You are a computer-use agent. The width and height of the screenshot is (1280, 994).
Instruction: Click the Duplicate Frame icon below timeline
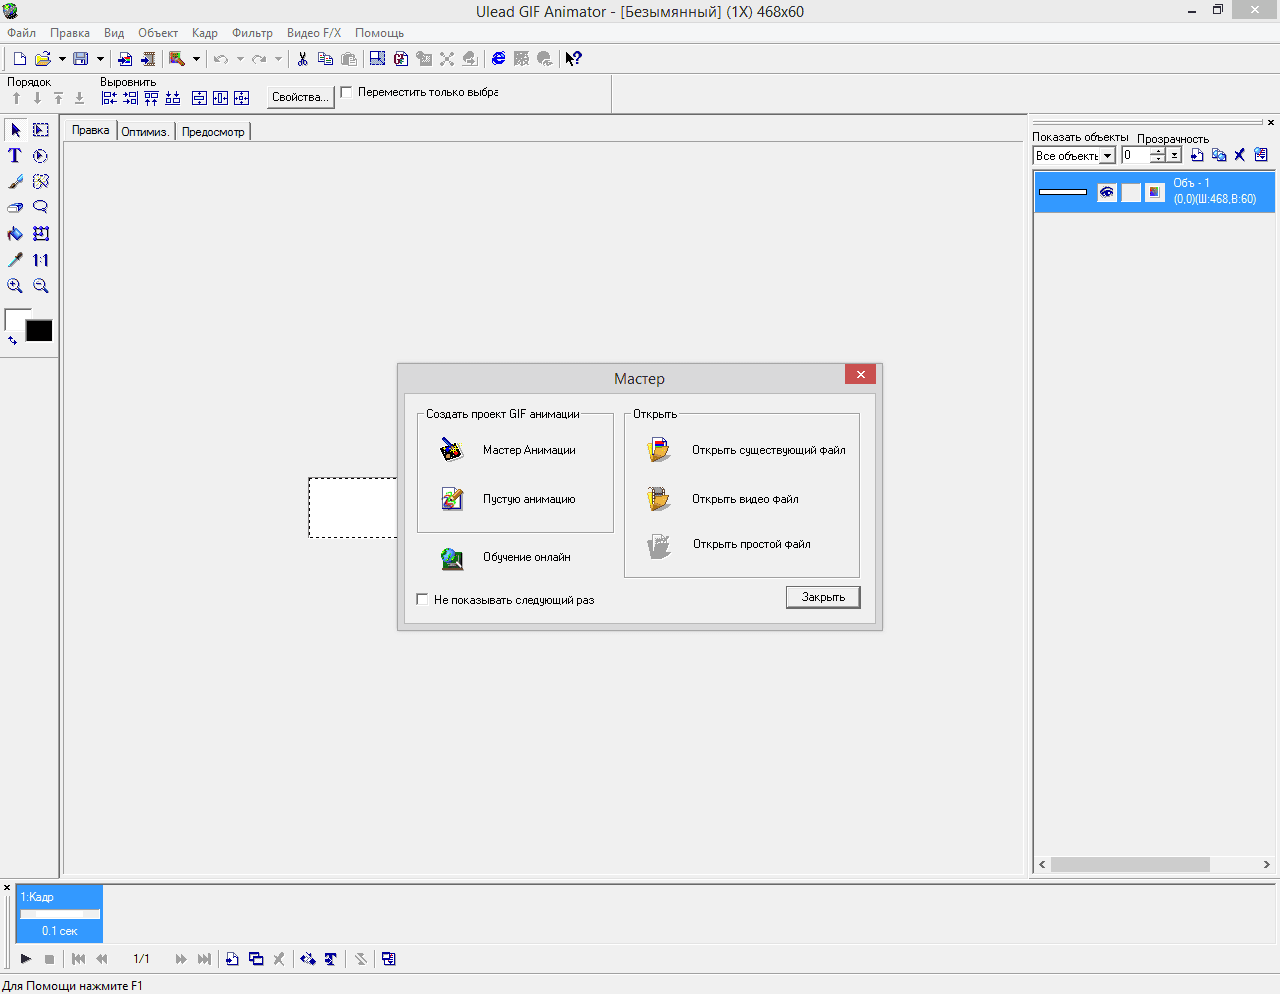pyautogui.click(x=256, y=959)
